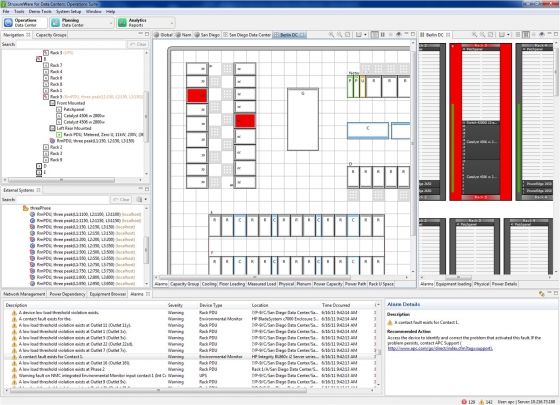Screen dimensions: 560x405
Task: Open the External Systems menu dropdown arrow
Action: point(146,199)
